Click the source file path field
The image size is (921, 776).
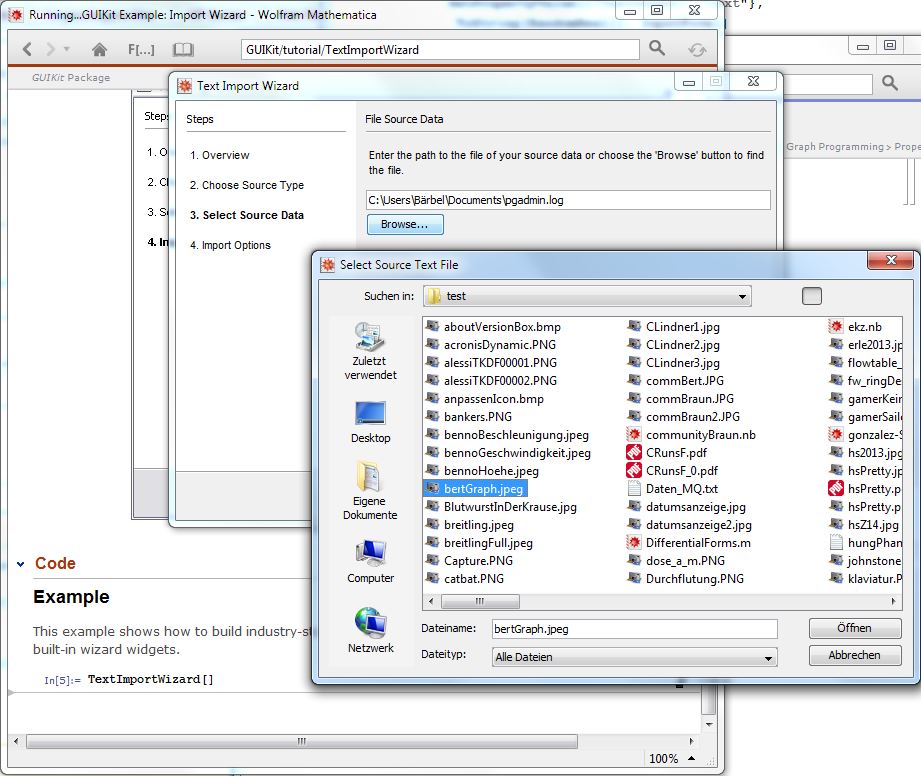(568, 200)
